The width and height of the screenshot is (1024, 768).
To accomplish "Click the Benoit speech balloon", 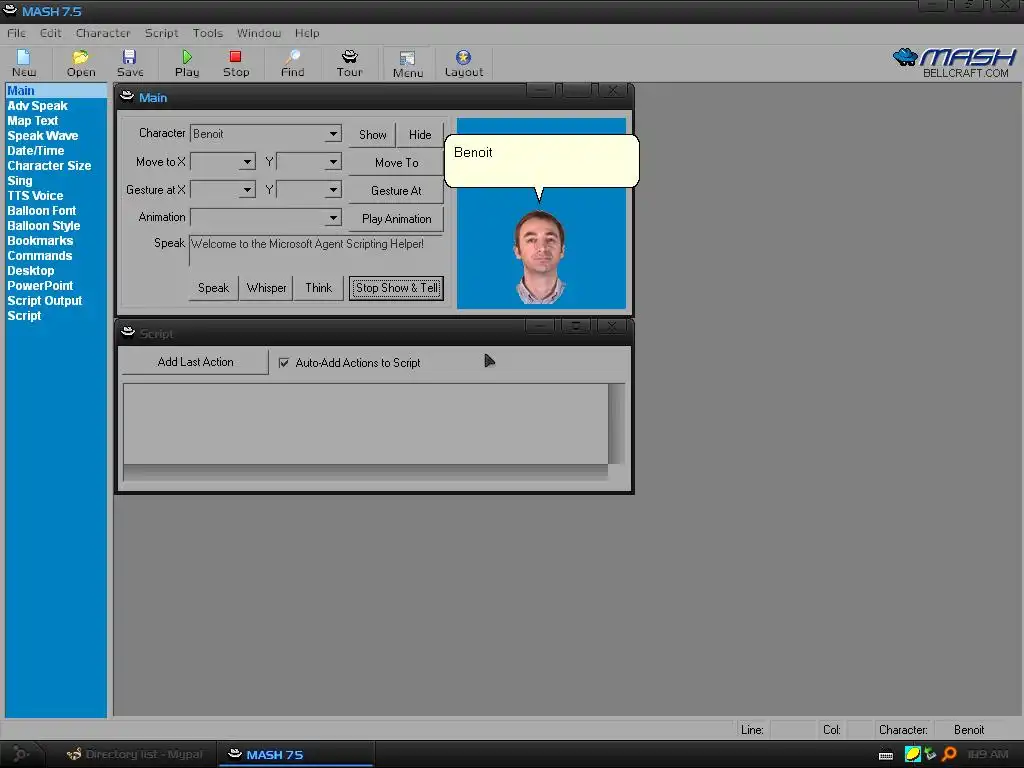I will 541,161.
